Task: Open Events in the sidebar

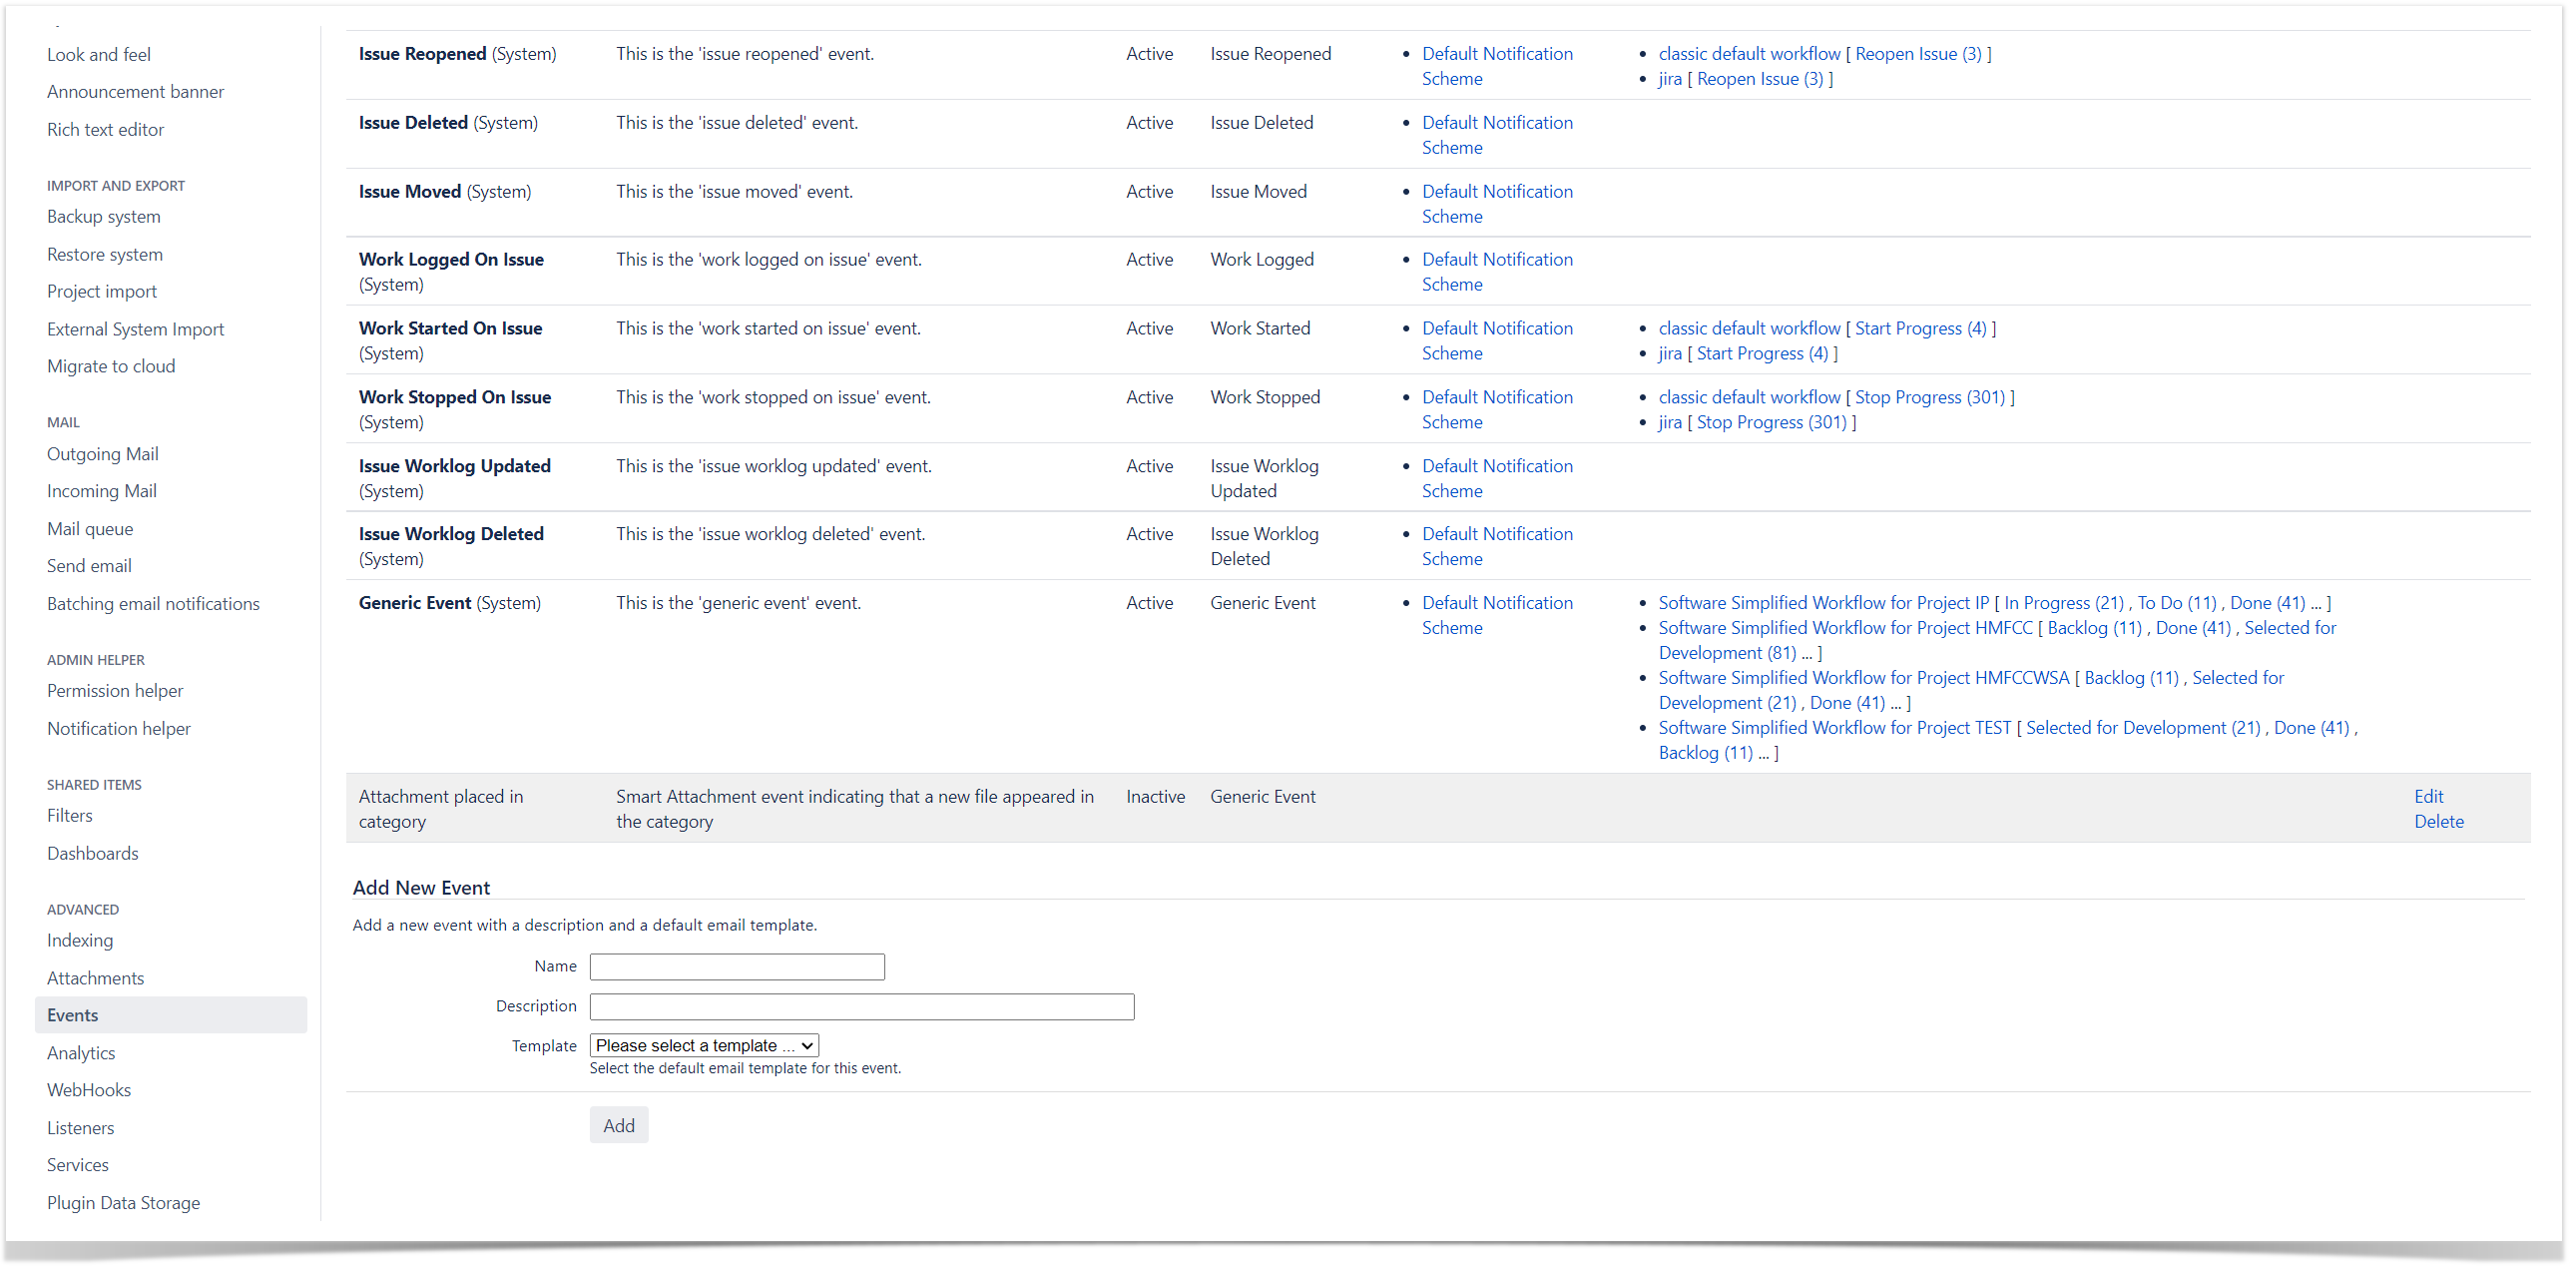Action: pos(72,1015)
